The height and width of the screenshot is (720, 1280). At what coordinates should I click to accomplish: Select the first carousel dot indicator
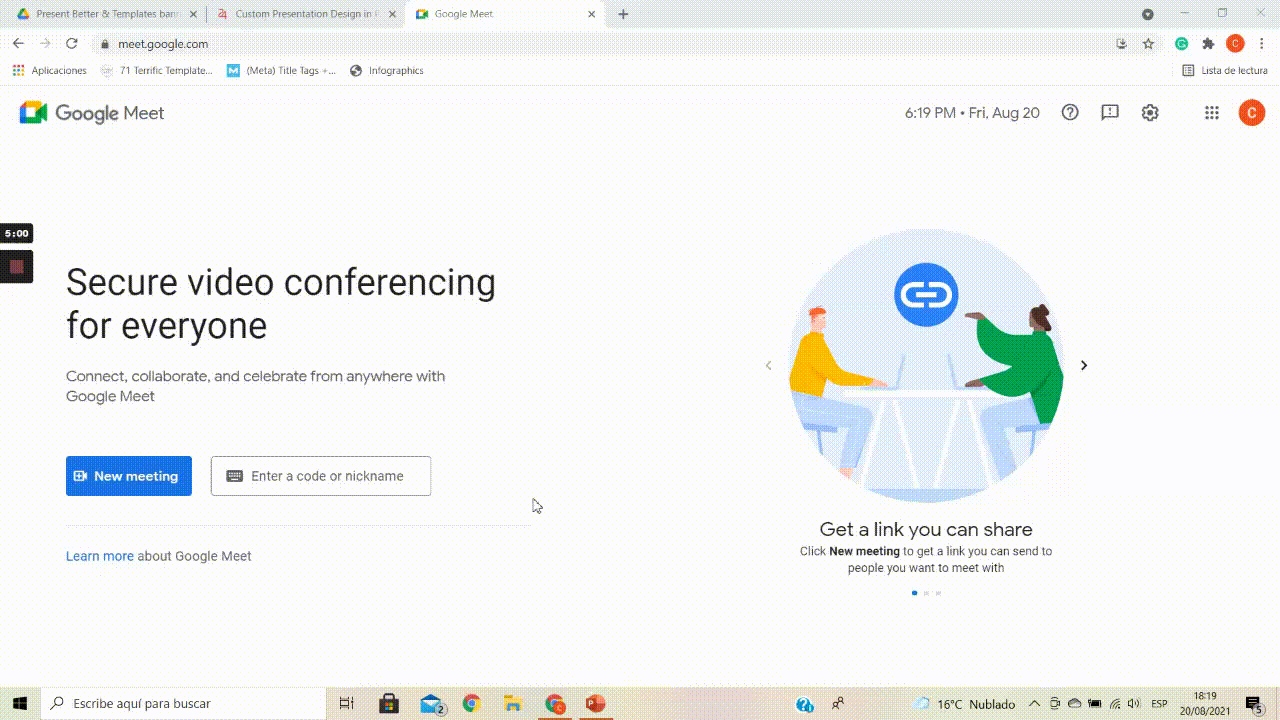(914, 593)
